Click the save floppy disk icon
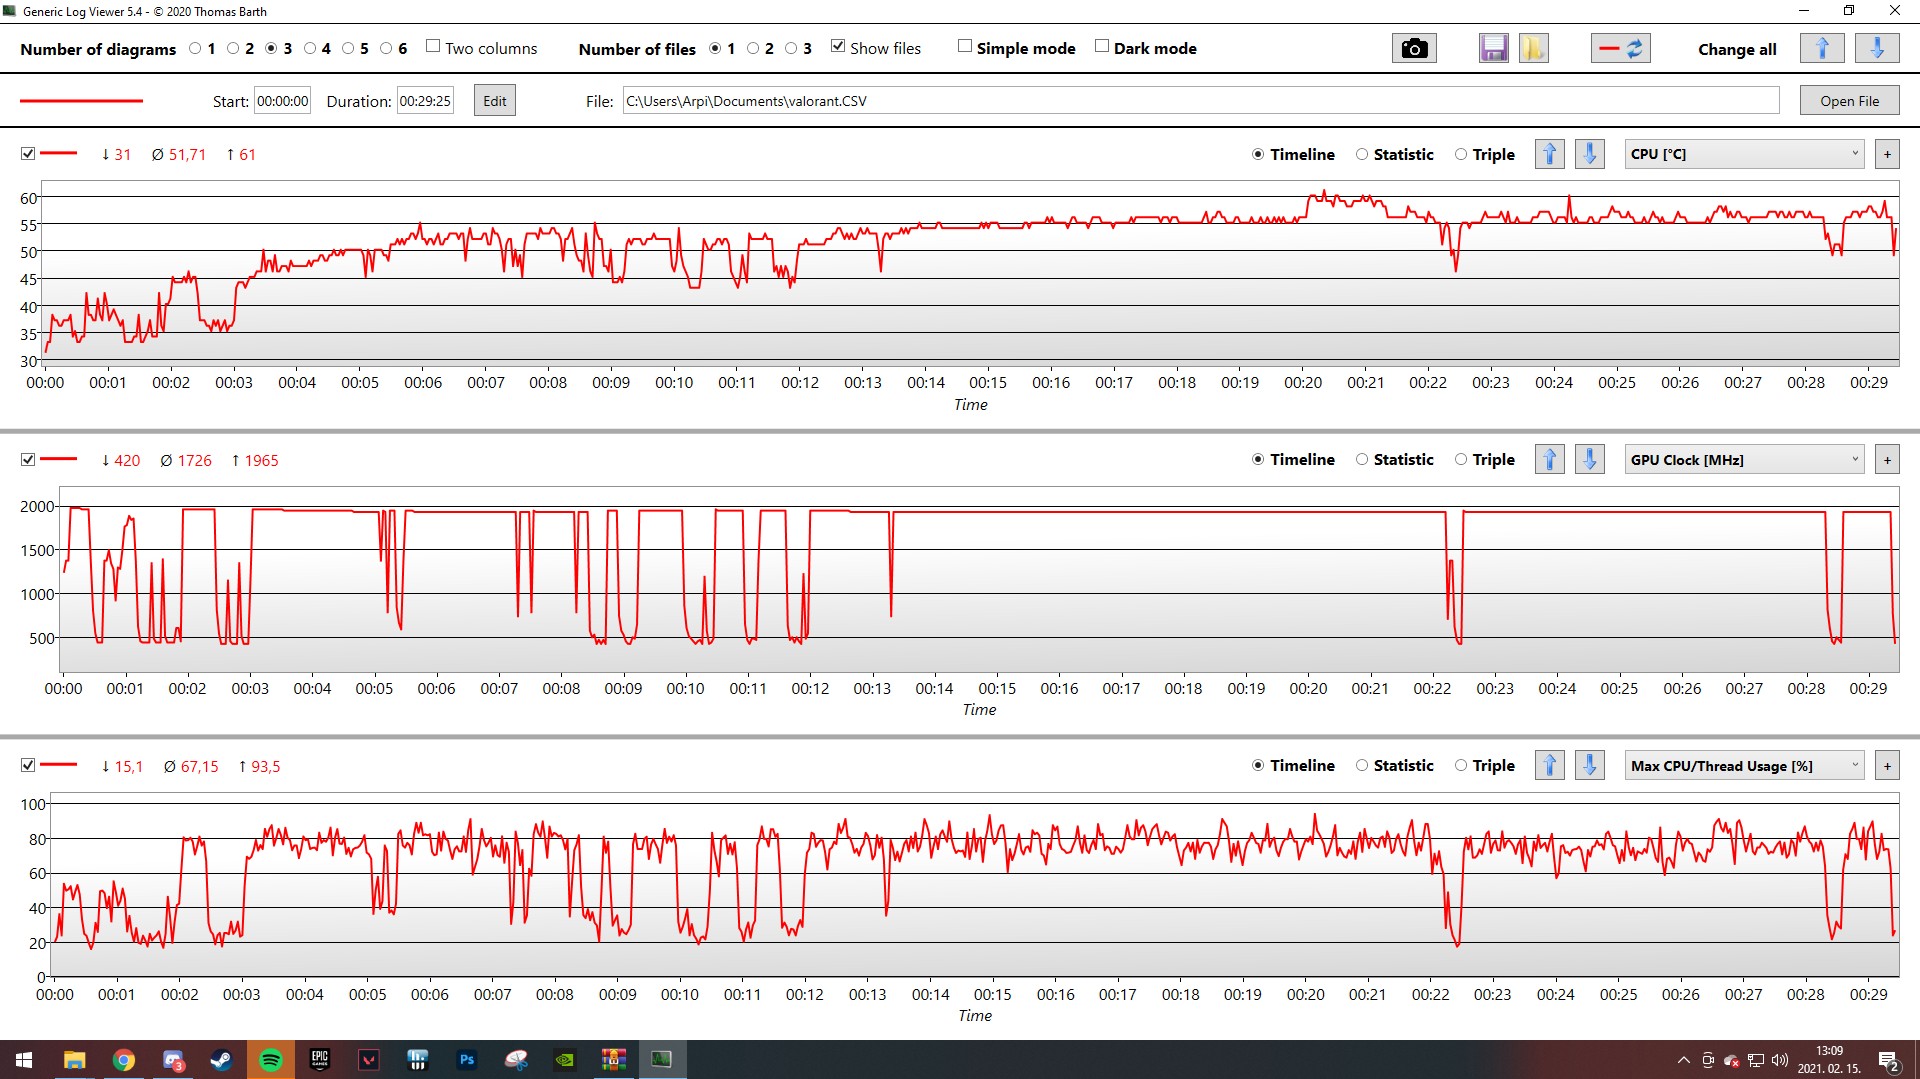 [x=1493, y=48]
